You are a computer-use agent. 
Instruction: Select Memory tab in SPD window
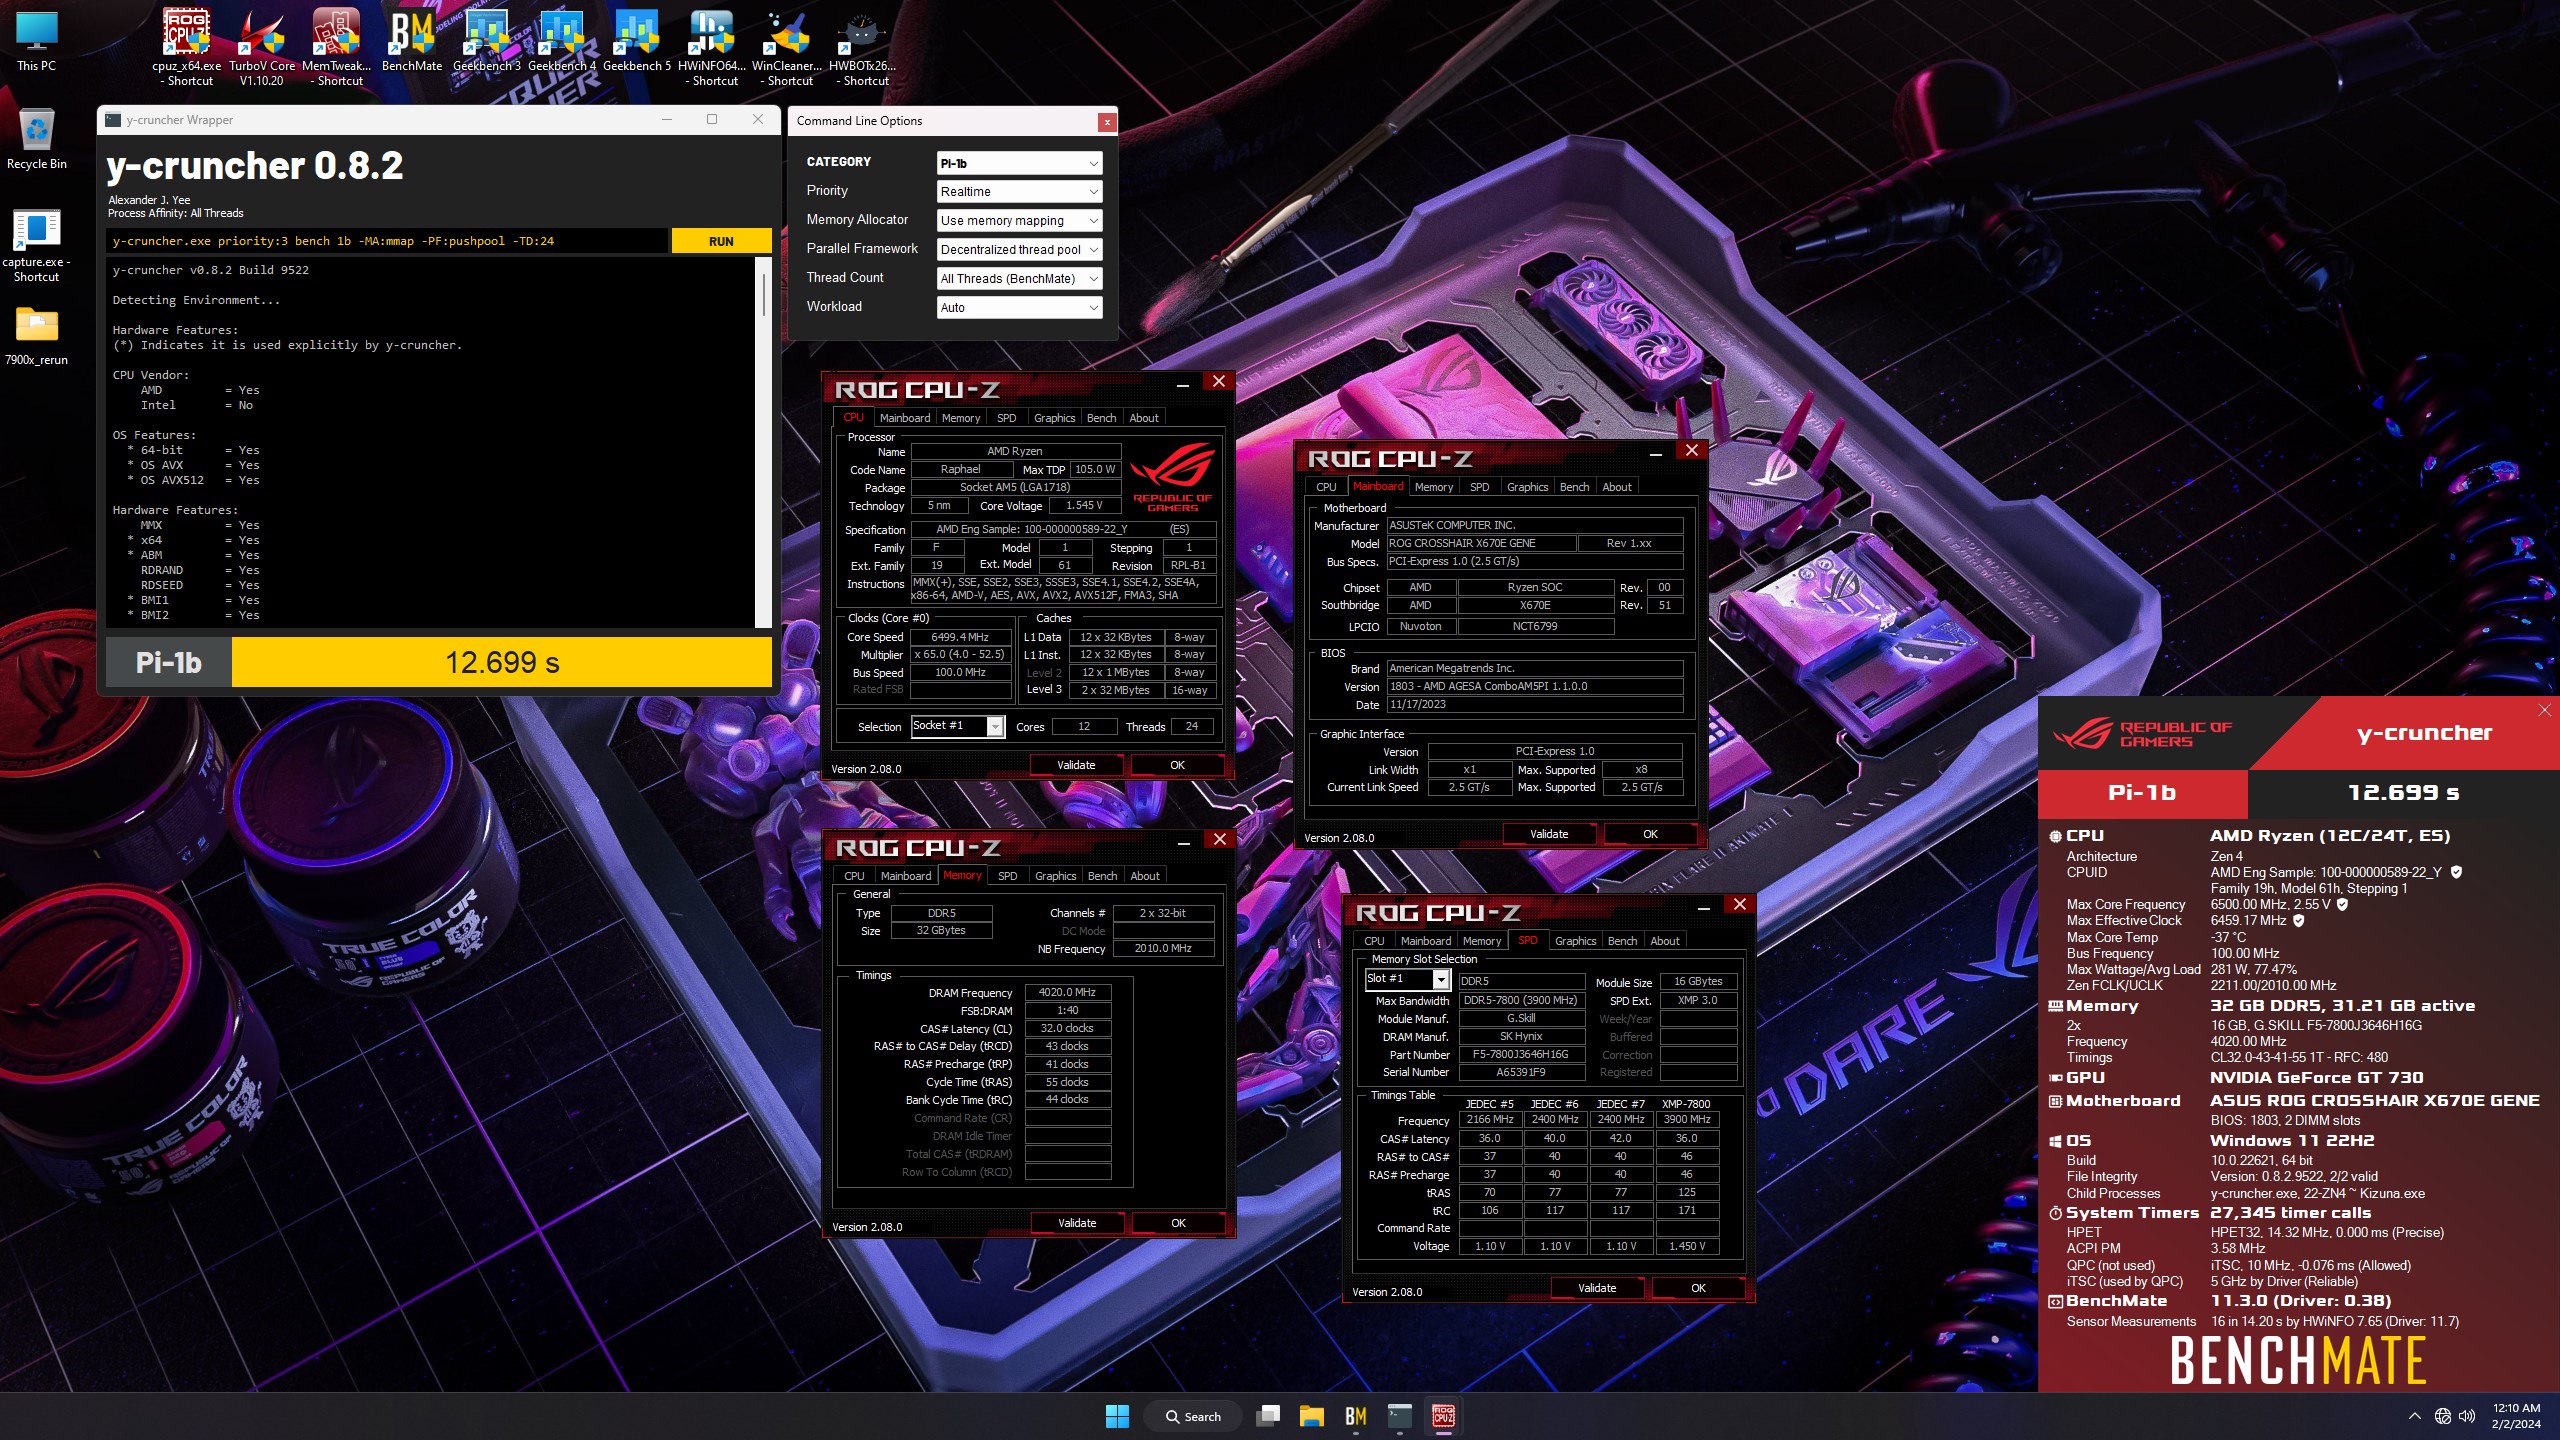pos(1481,941)
